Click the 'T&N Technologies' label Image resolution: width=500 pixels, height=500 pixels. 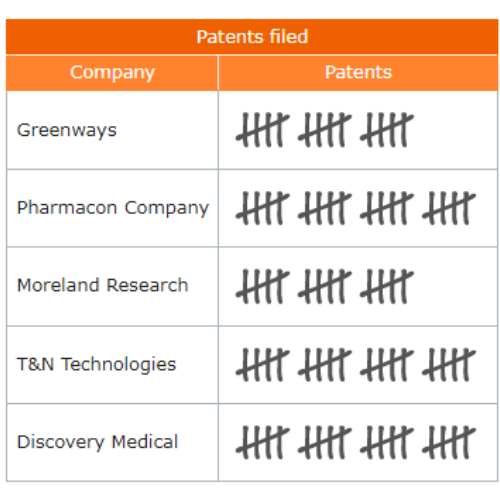[96, 364]
